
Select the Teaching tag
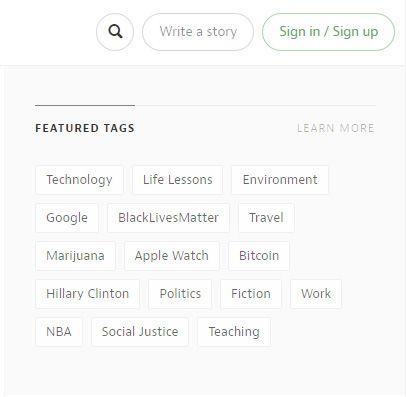234,332
